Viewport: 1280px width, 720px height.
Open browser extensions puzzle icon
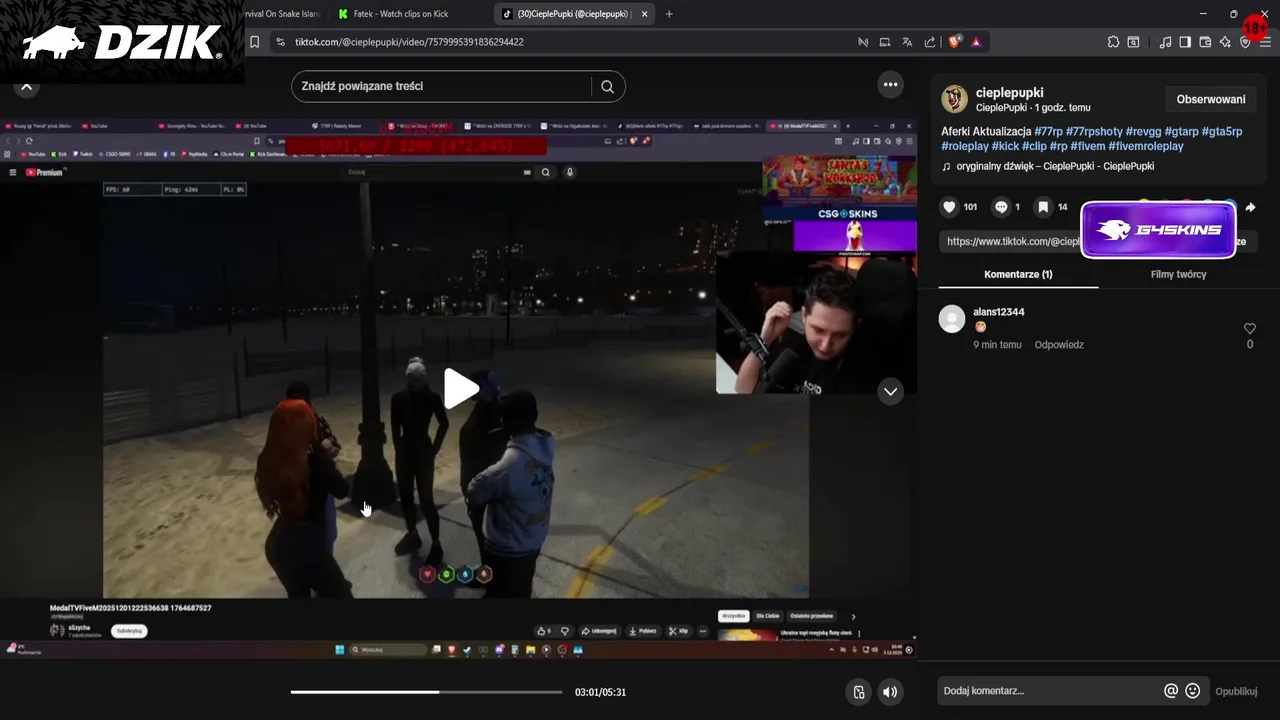click(1113, 42)
